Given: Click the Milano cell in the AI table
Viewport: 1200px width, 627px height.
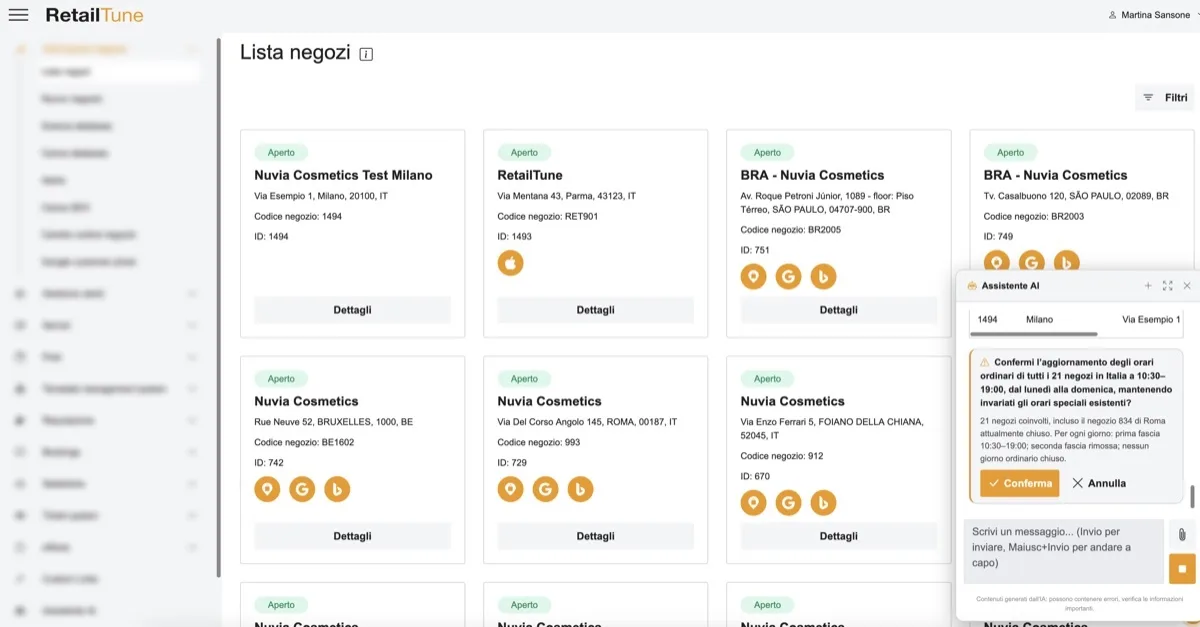Looking at the screenshot, I should pyautogui.click(x=1039, y=319).
